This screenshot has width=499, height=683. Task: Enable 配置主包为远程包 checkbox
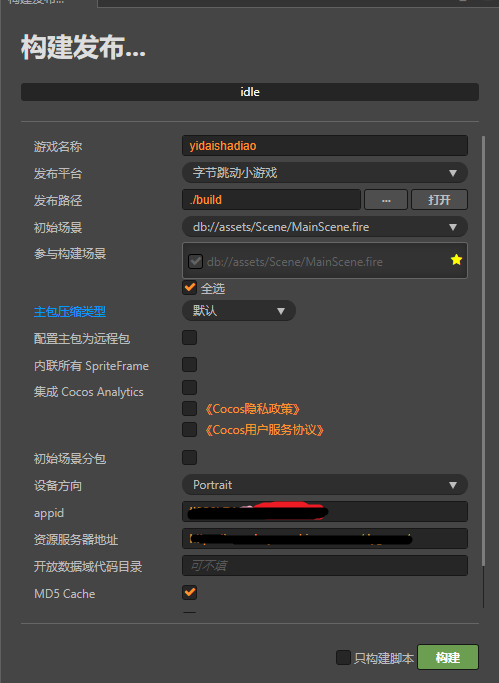(x=189, y=338)
